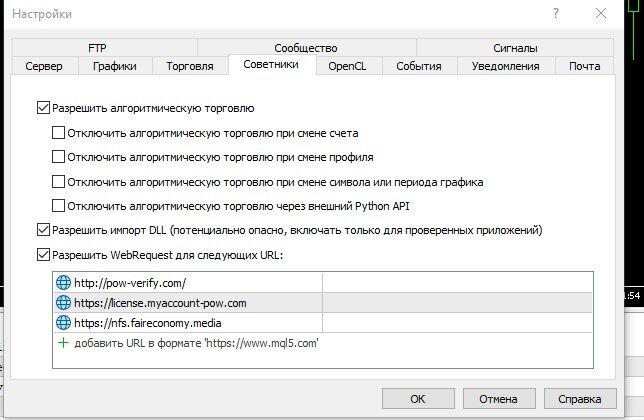
Task: Toggle Разрешить алгоритмическую торговлю checkbox
Action: 43,108
